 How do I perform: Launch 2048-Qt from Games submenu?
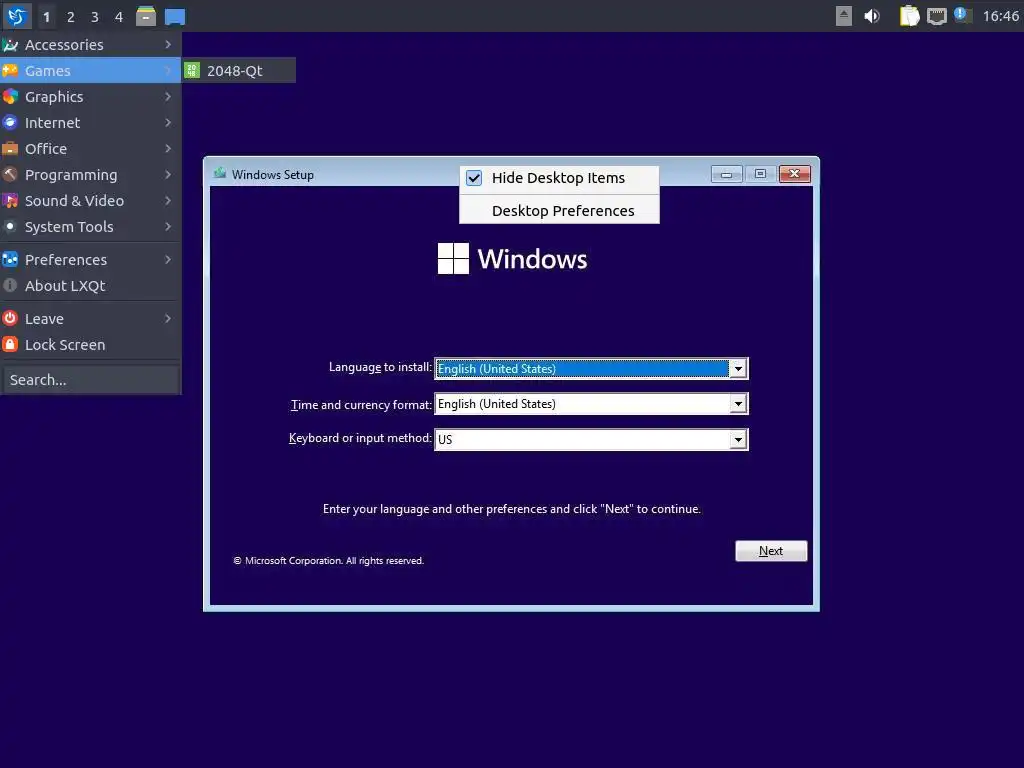(x=239, y=71)
